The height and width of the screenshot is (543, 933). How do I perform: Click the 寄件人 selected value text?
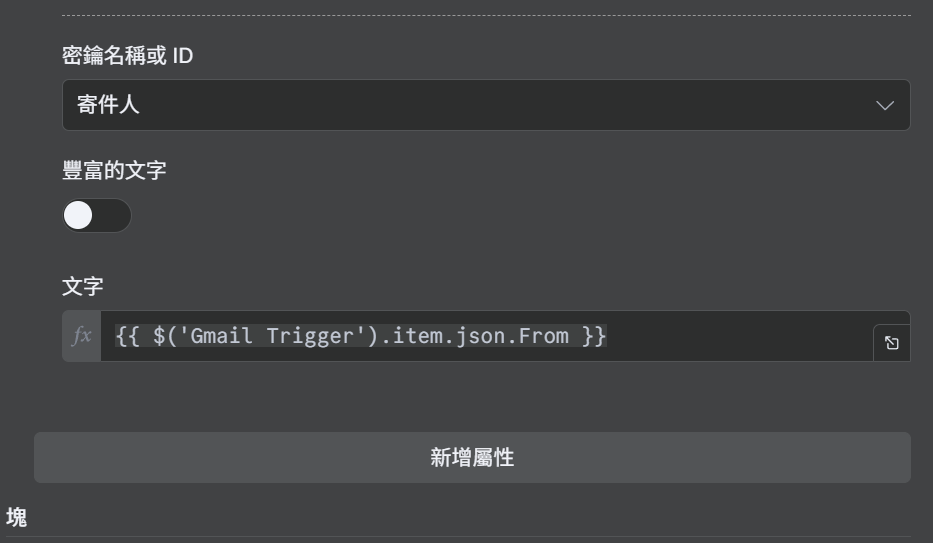108,105
